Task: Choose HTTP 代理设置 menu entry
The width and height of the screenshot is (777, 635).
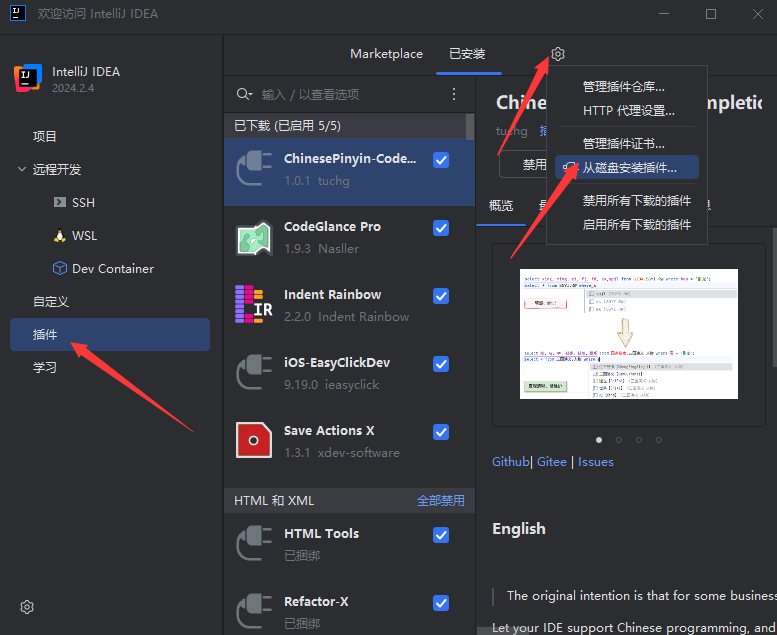Action: coord(628,110)
